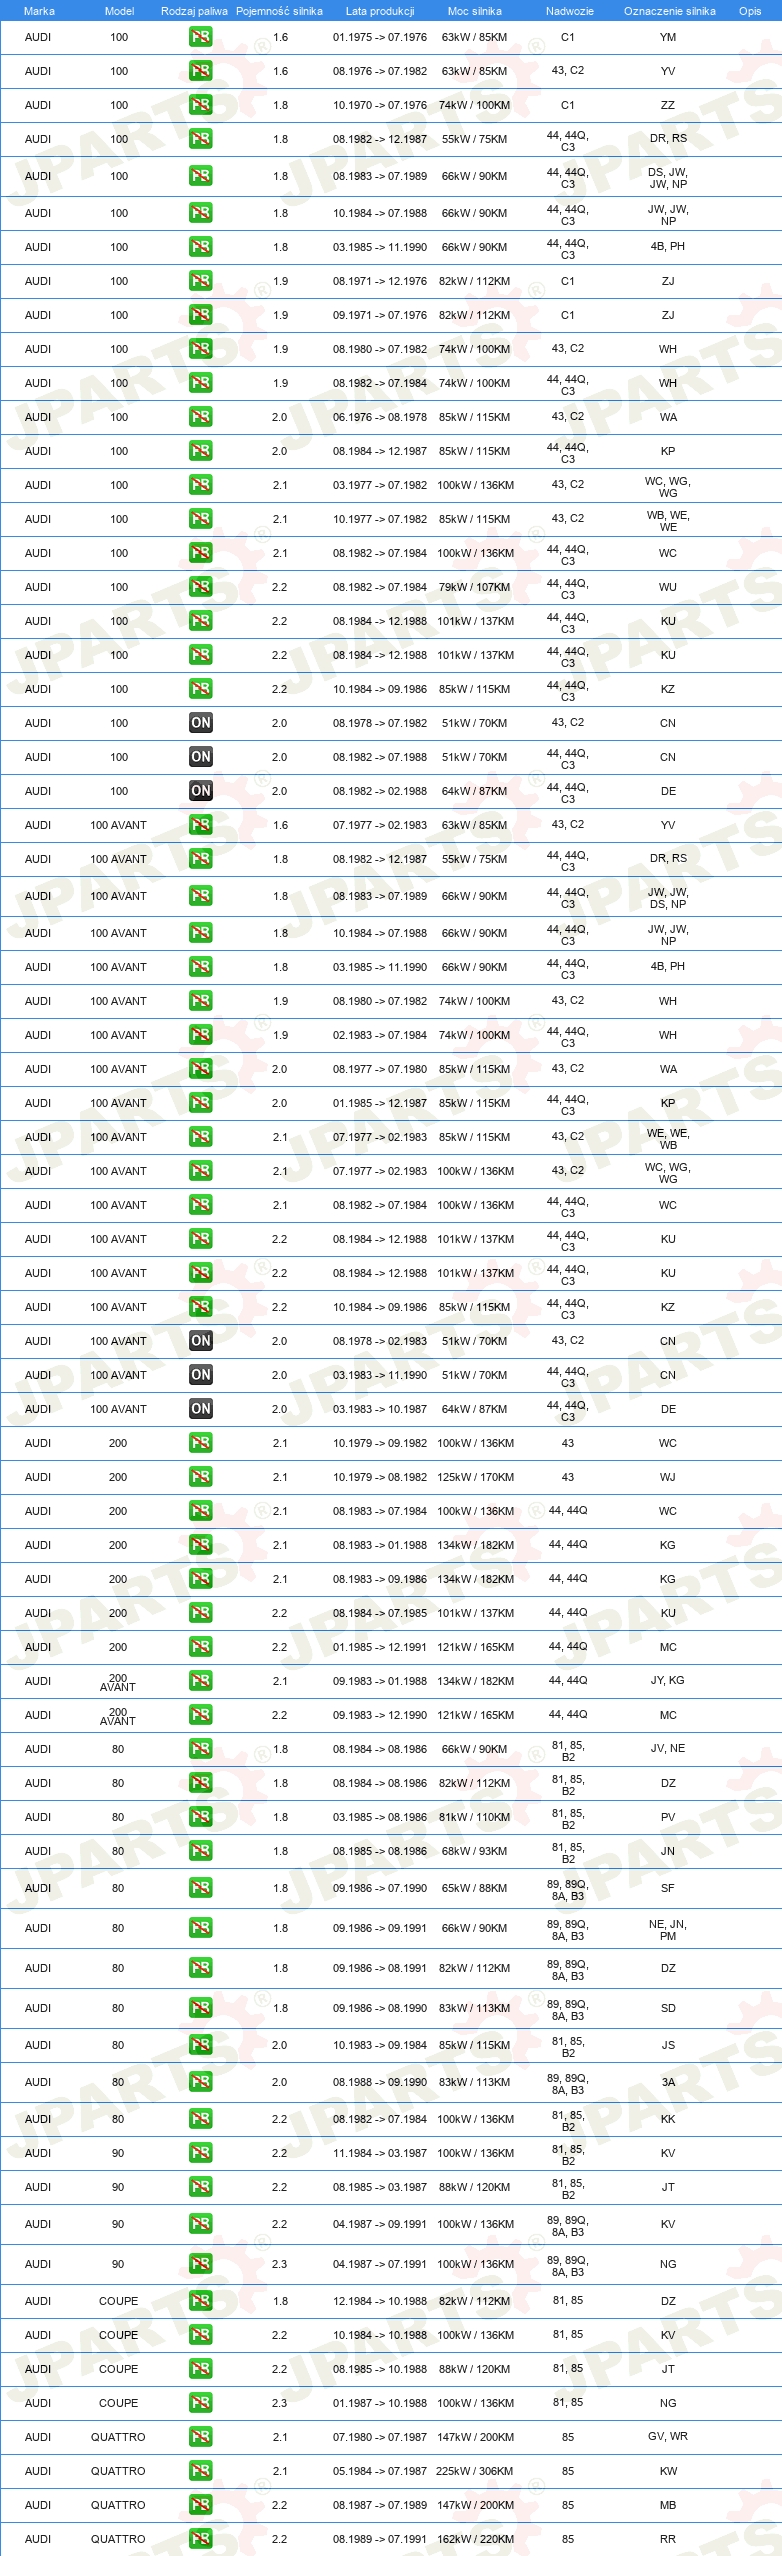Click the engine code MB
This screenshot has width=782, height=2556.
(x=668, y=2505)
